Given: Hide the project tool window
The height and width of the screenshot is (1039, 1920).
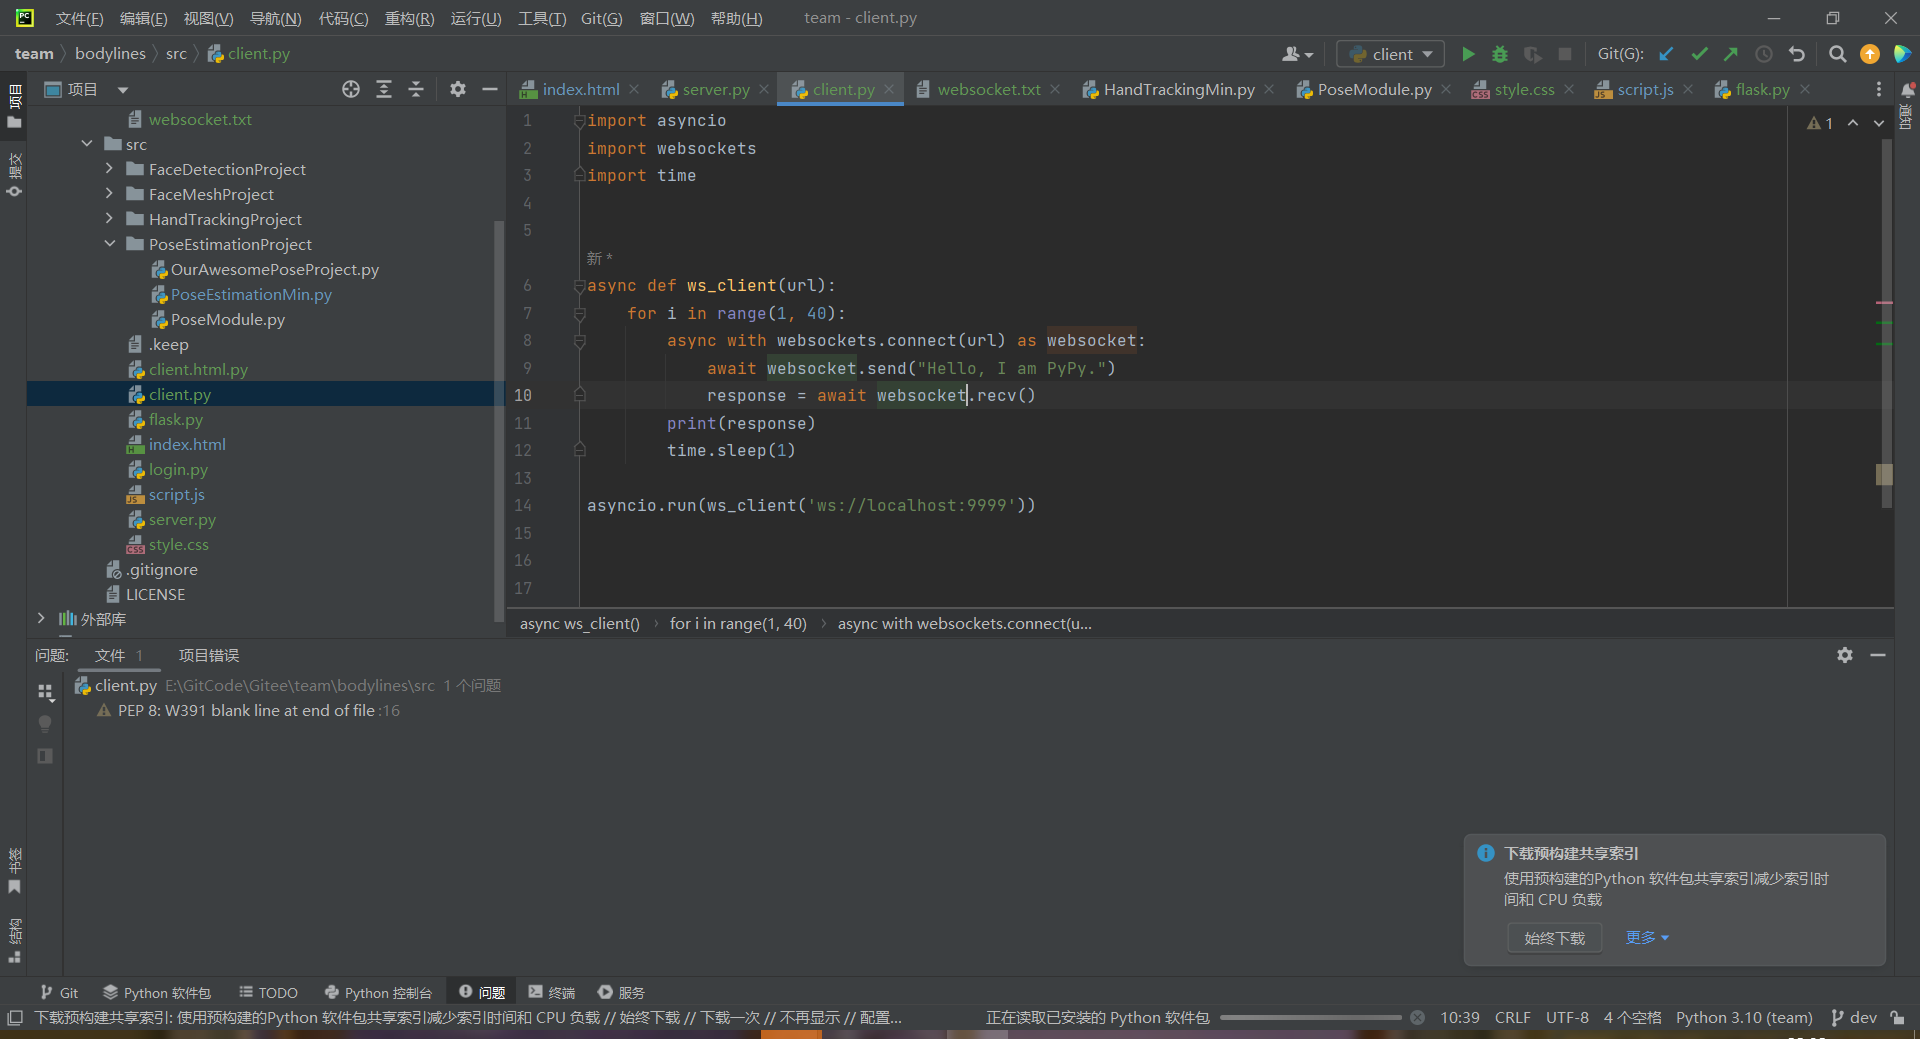Looking at the screenshot, I should [x=490, y=89].
